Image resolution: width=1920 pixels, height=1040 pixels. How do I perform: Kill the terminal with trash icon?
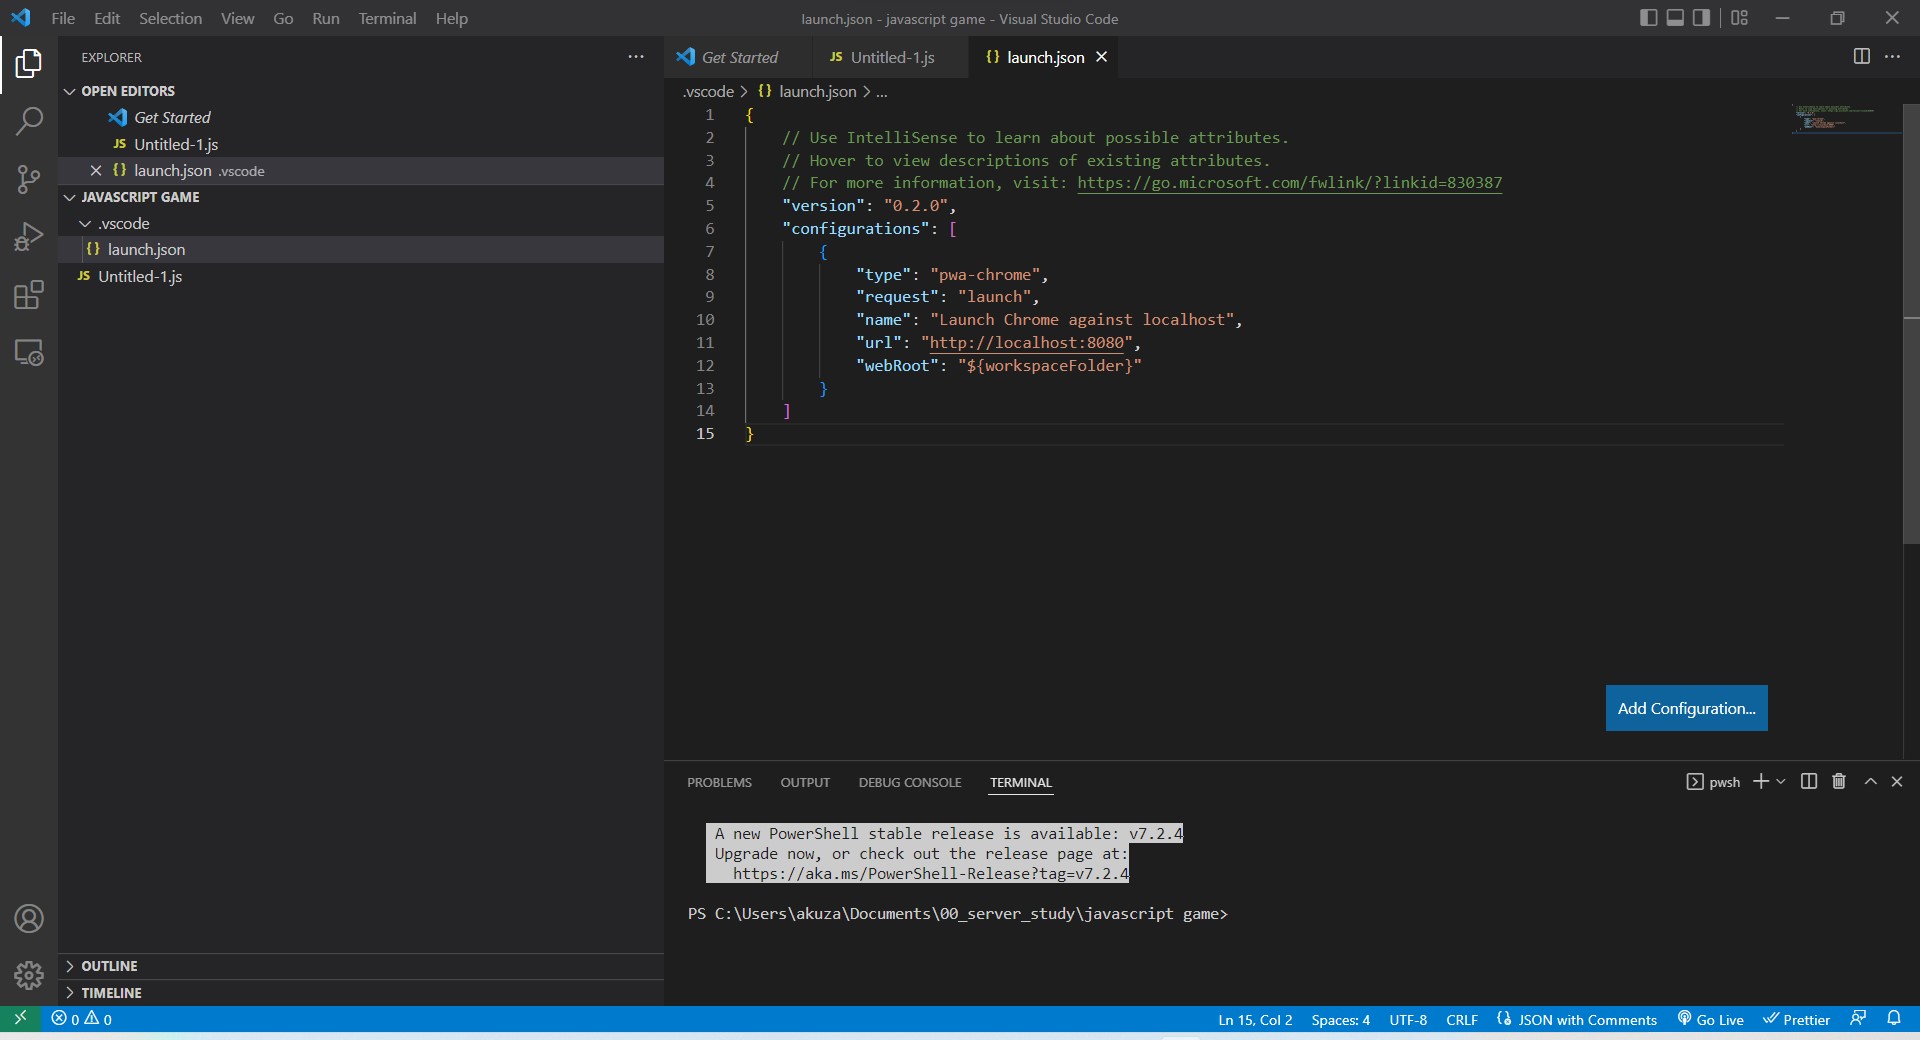pyautogui.click(x=1838, y=782)
